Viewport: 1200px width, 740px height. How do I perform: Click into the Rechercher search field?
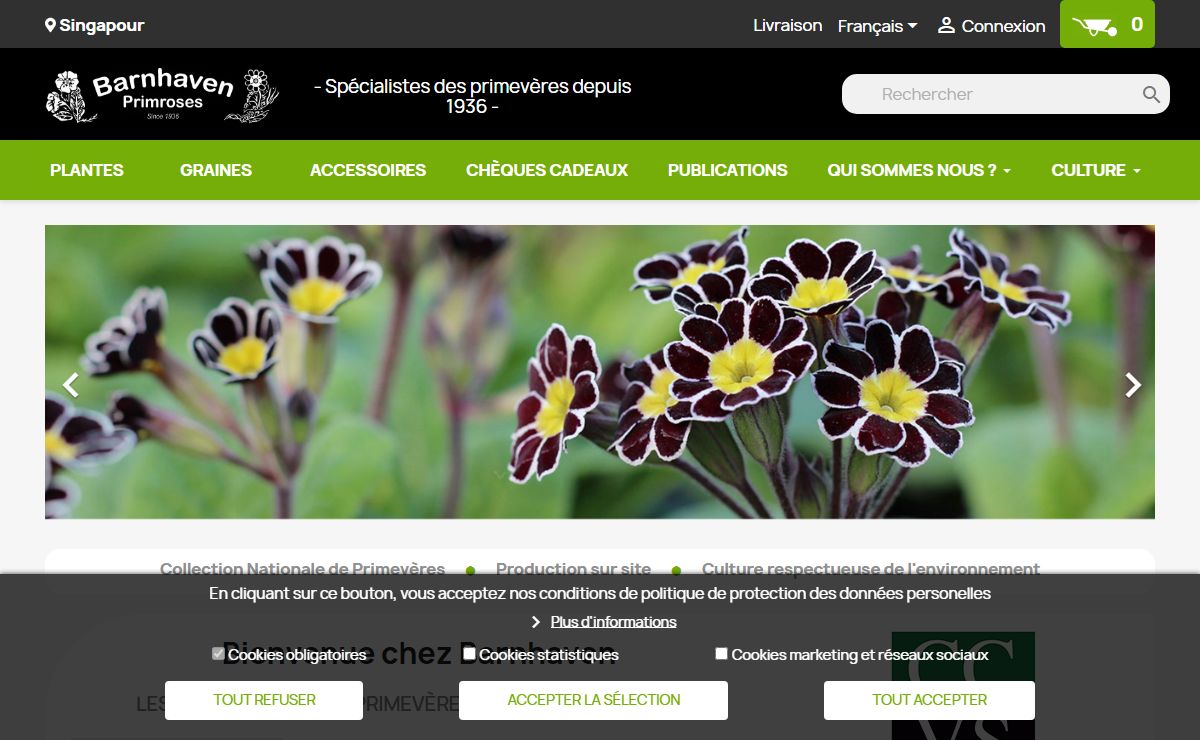click(x=1006, y=94)
